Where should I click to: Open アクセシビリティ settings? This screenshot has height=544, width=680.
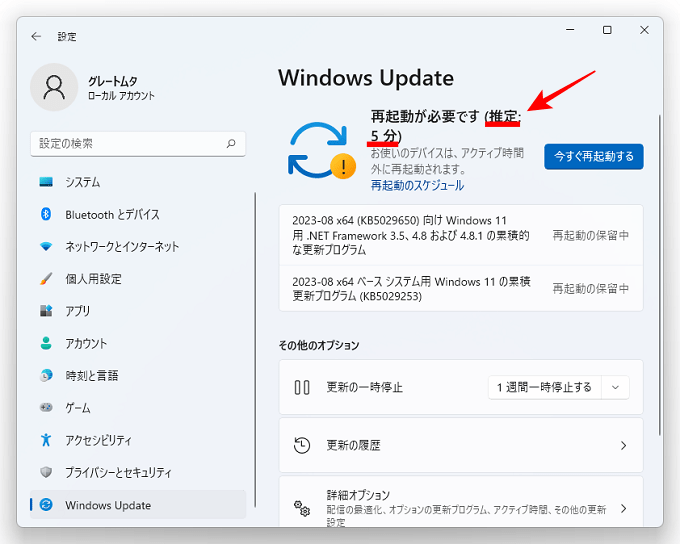(x=138, y=440)
